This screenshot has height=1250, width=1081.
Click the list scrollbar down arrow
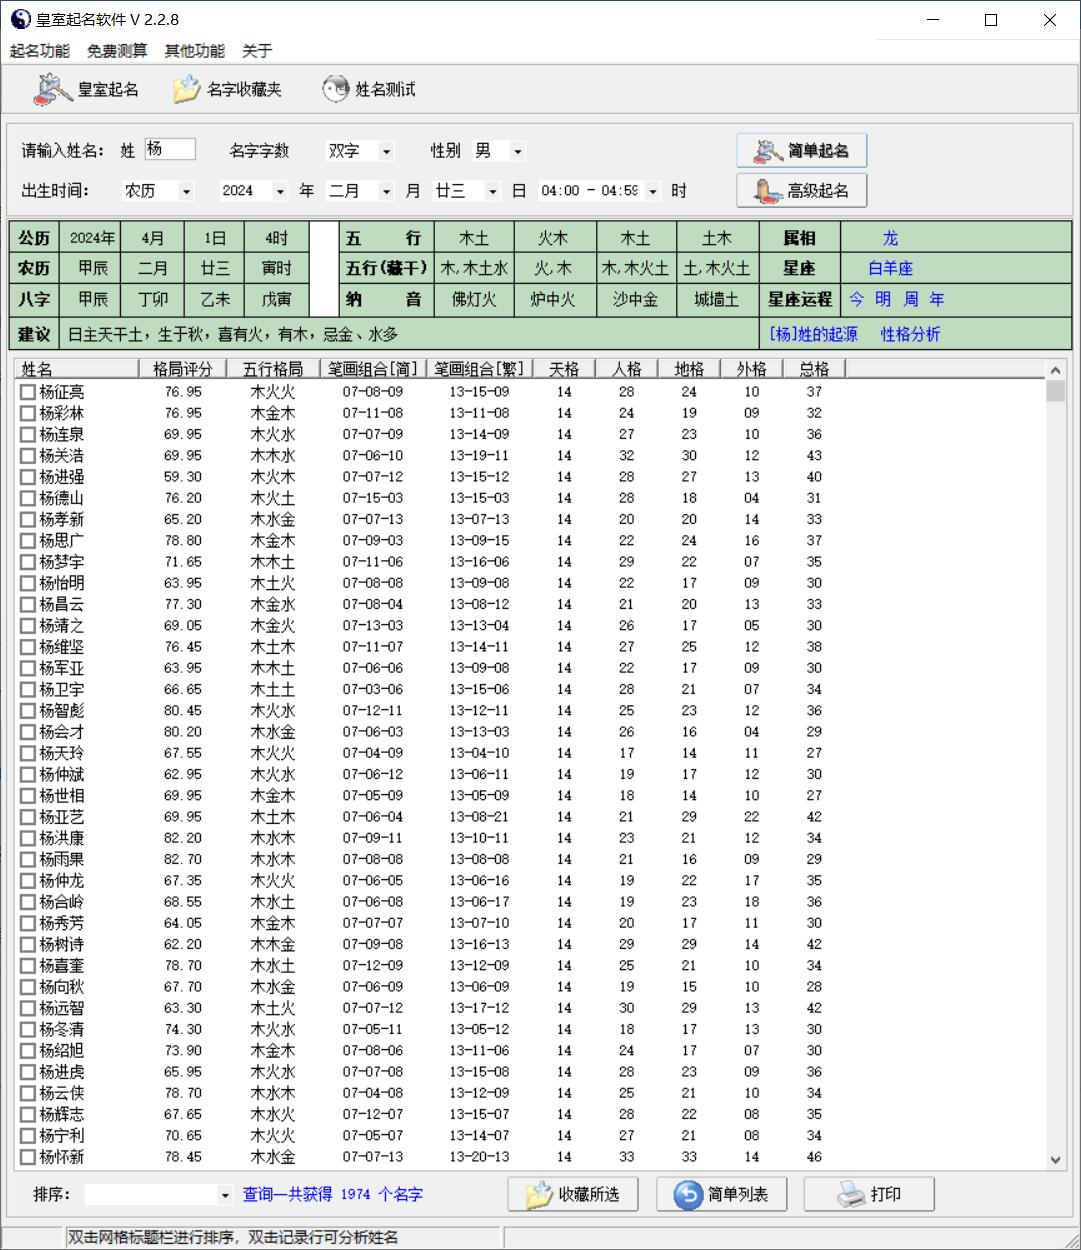[1056, 1159]
